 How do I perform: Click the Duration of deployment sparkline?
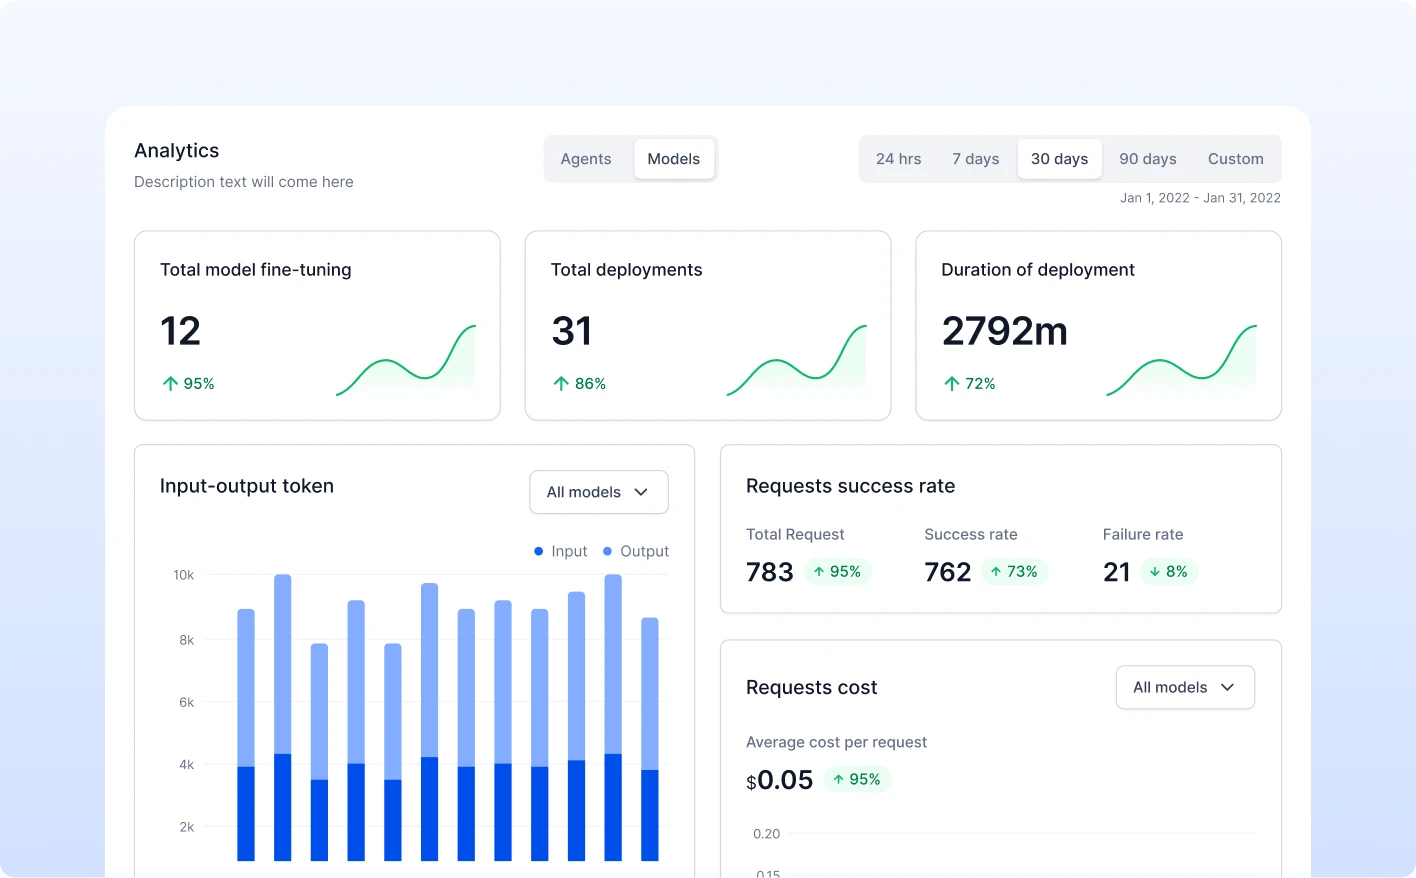1181,360
